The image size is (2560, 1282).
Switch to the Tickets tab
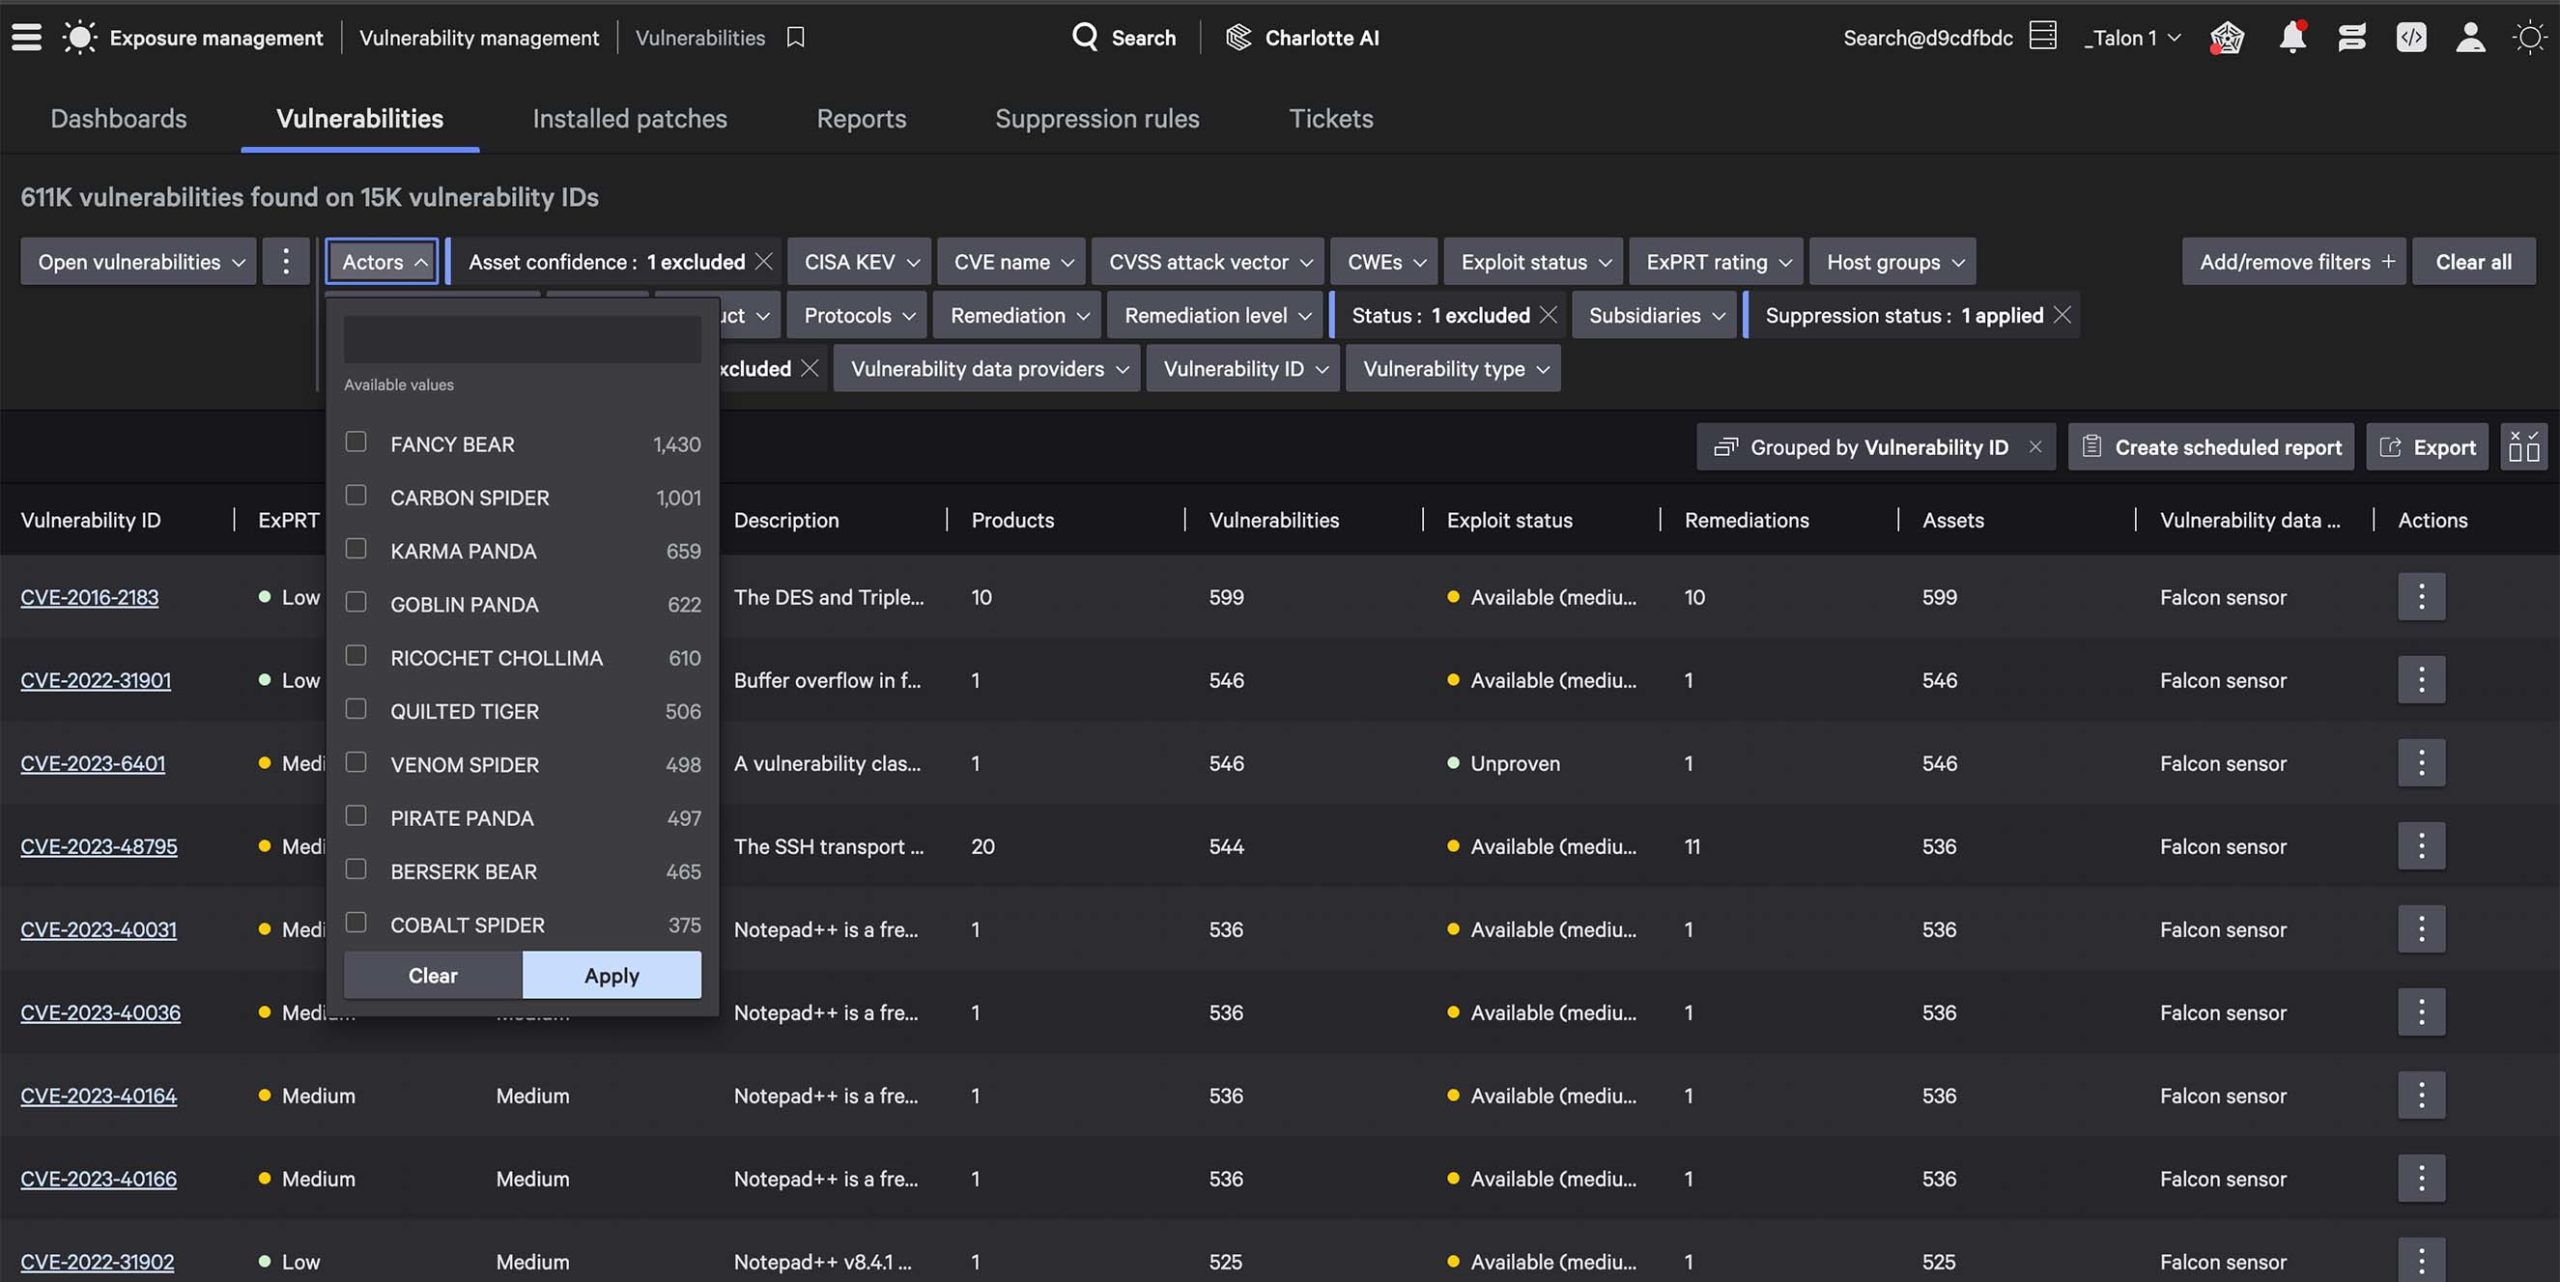click(x=1331, y=118)
